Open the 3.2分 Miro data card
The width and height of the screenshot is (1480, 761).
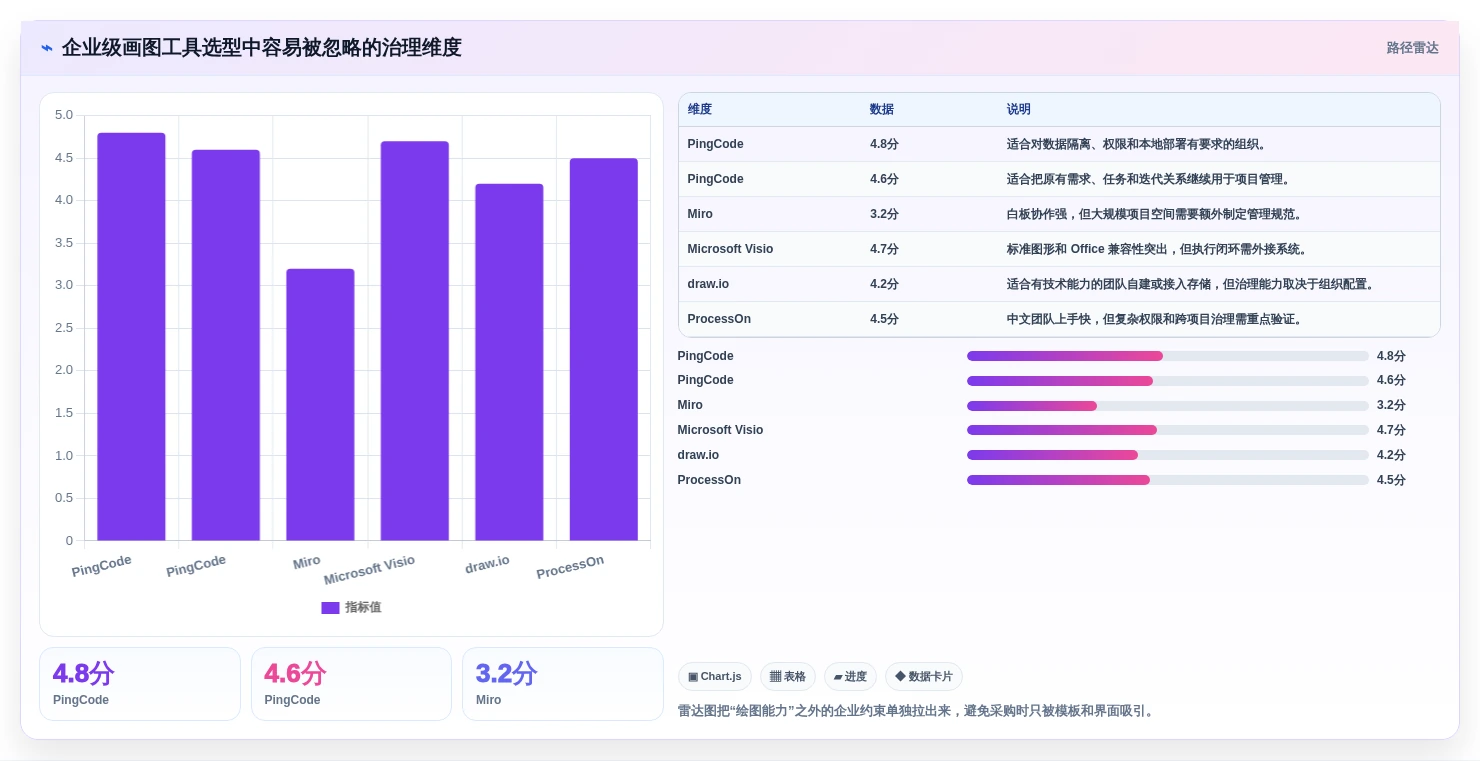[x=563, y=684]
